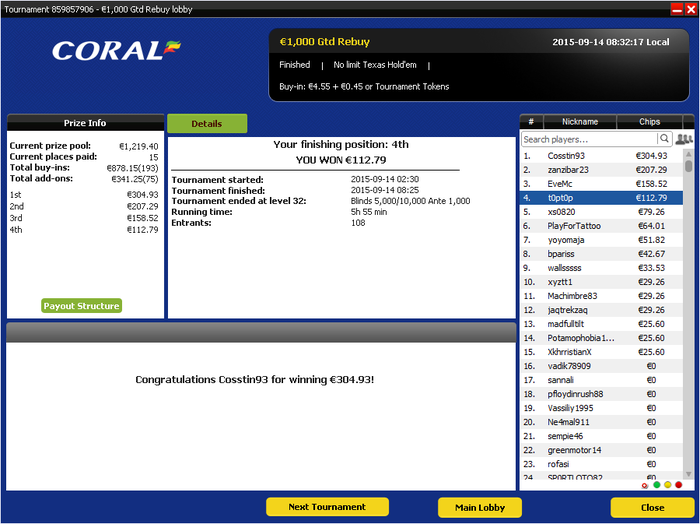
Task: Select the Prize Info panel header
Action: click(85, 123)
